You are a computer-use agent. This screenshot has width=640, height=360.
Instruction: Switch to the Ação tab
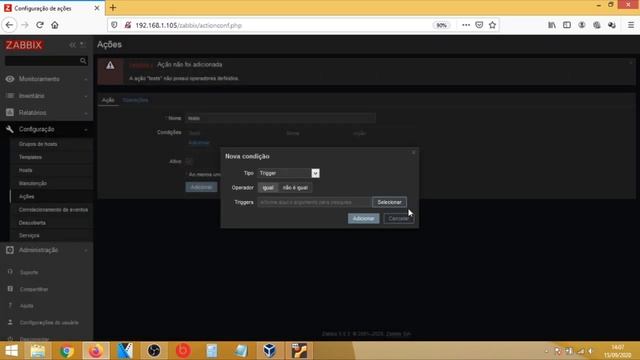[x=108, y=100]
